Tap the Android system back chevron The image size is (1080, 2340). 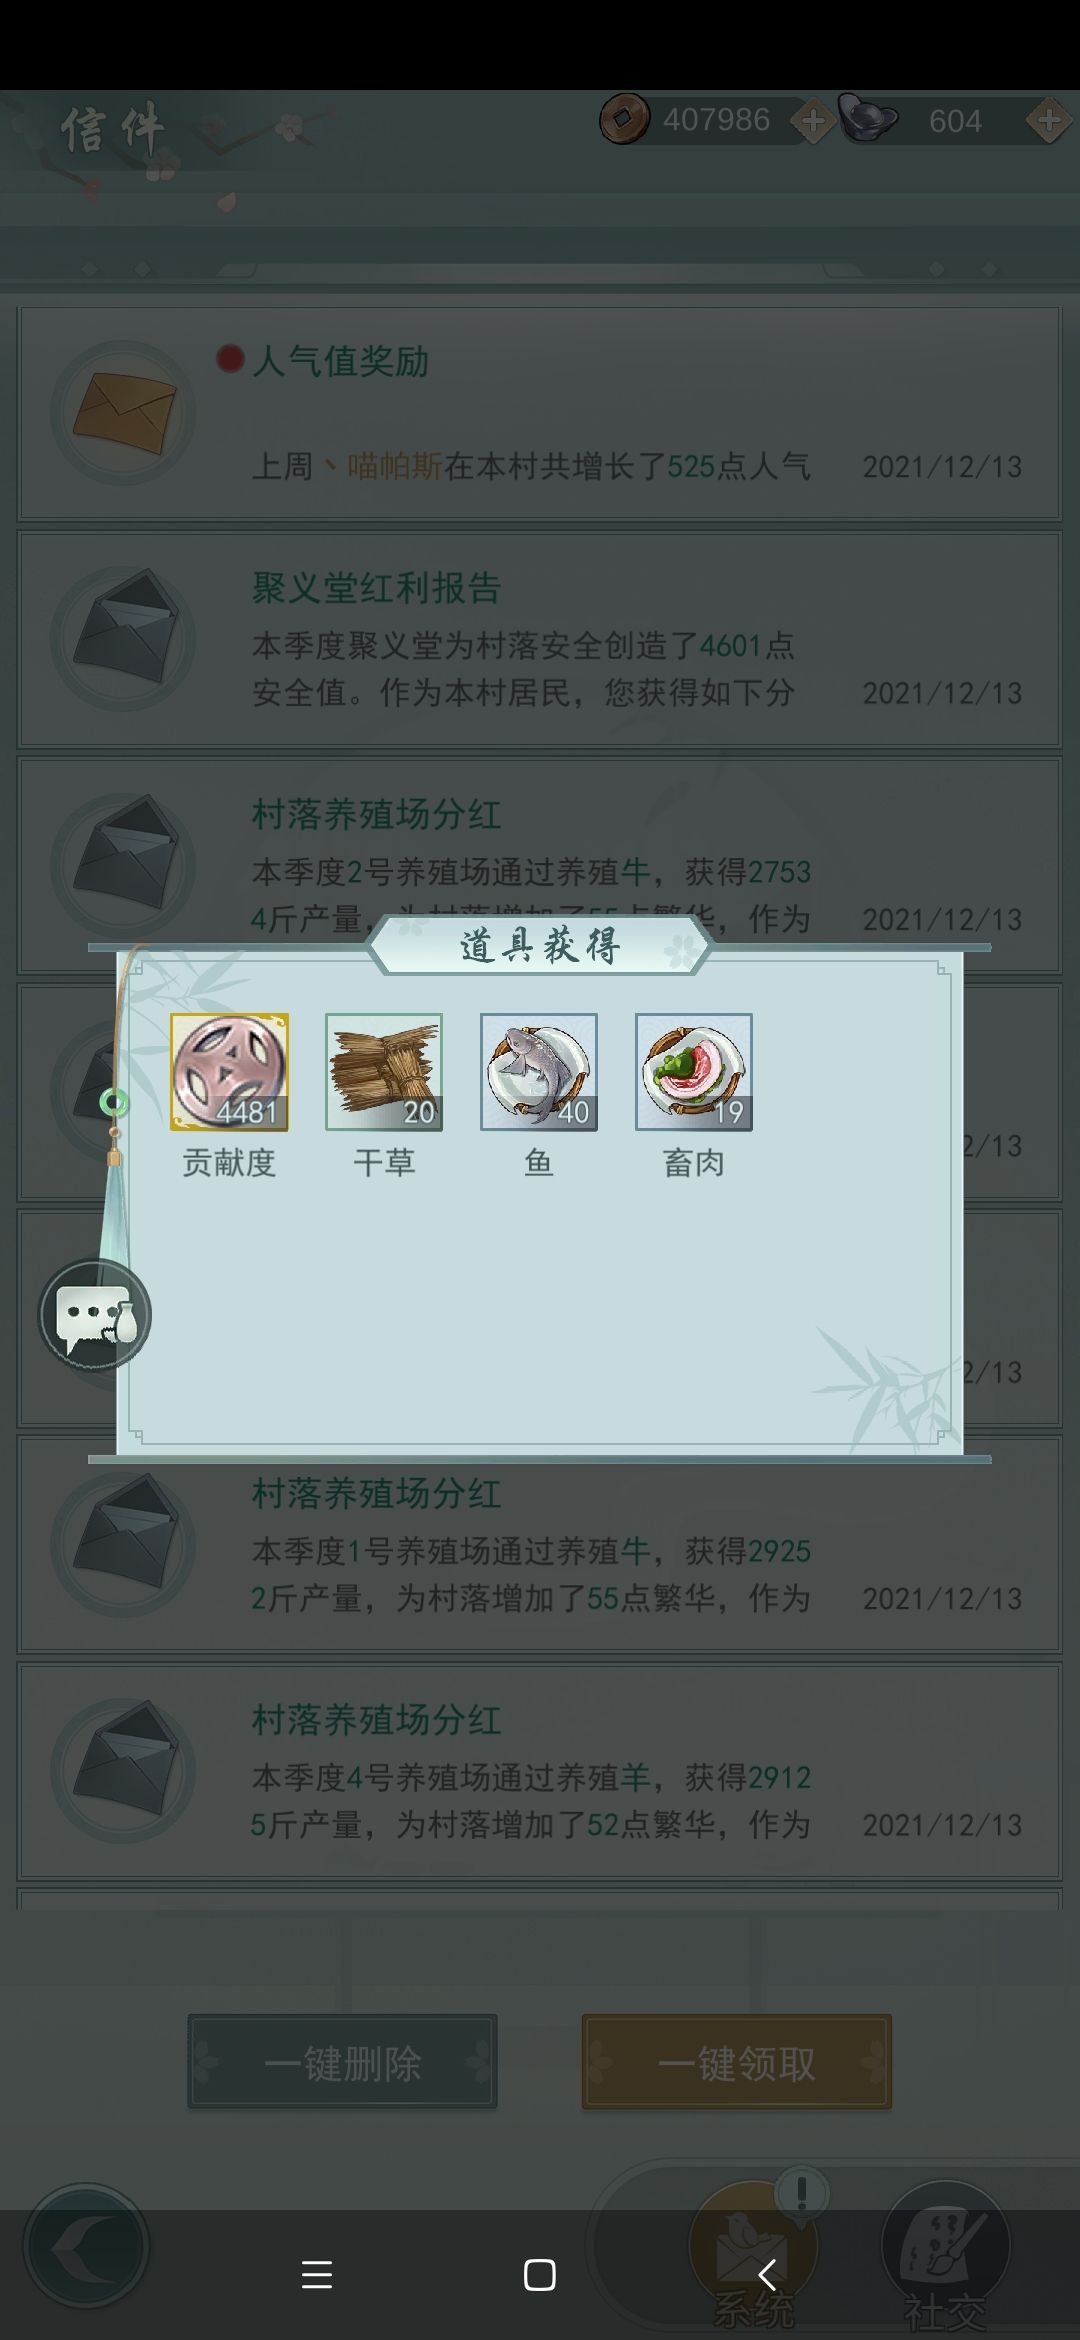pyautogui.click(x=767, y=2275)
